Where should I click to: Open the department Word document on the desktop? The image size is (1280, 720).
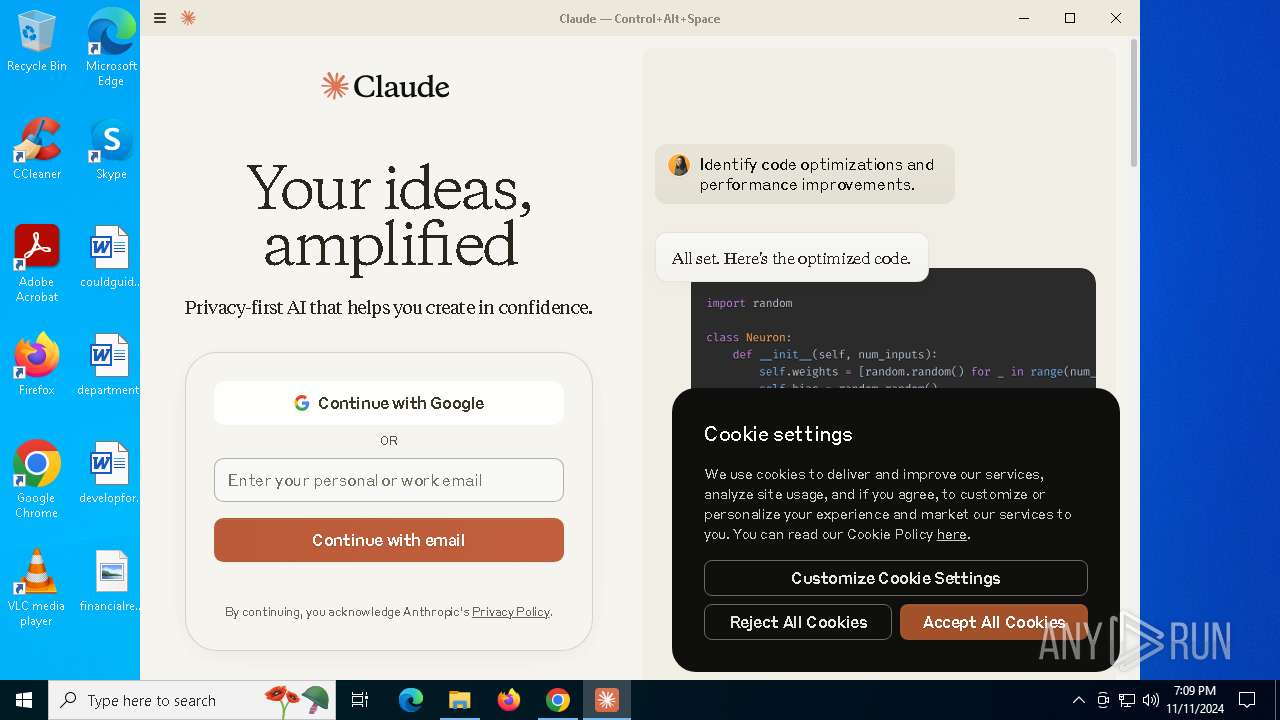(109, 365)
